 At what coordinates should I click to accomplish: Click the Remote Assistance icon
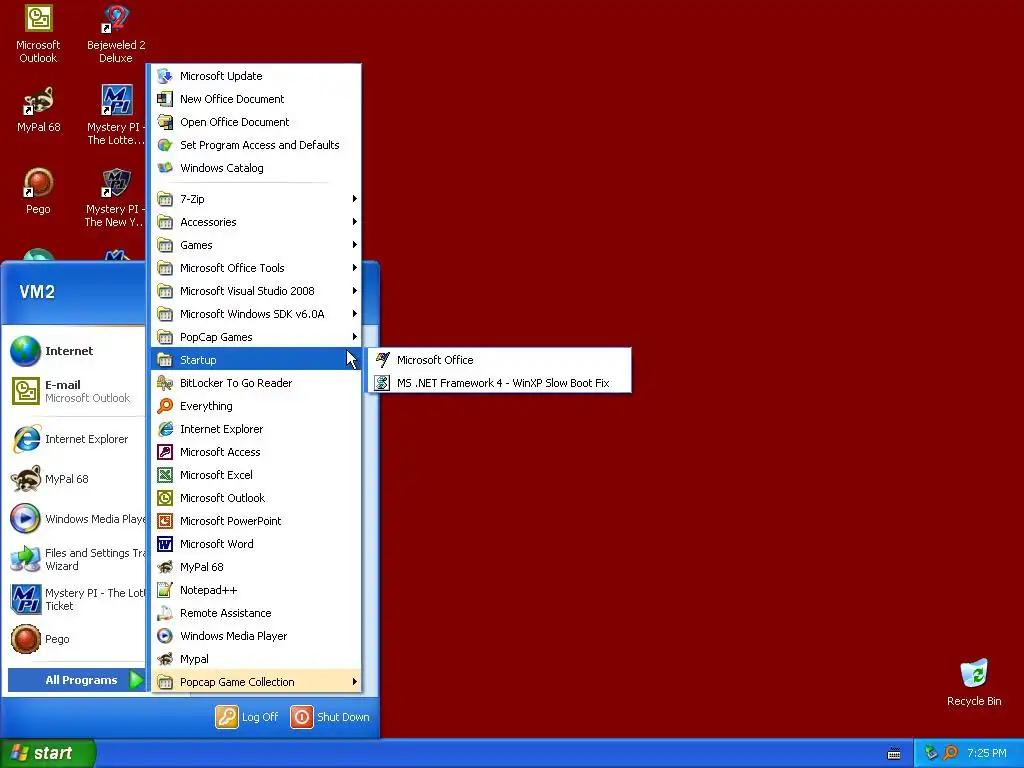165,613
